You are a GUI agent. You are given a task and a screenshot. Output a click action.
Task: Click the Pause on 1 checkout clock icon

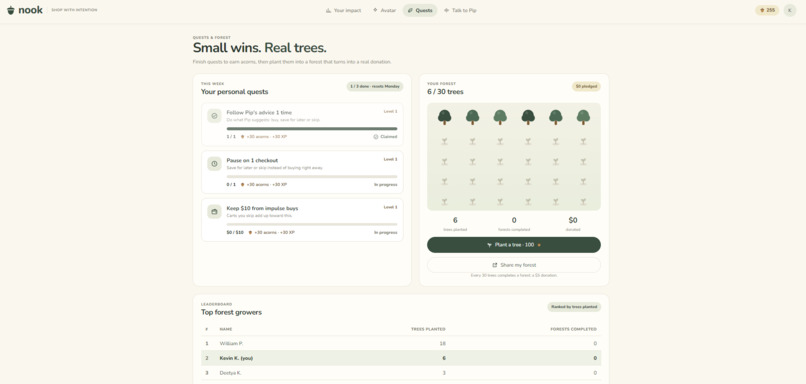tap(214, 163)
